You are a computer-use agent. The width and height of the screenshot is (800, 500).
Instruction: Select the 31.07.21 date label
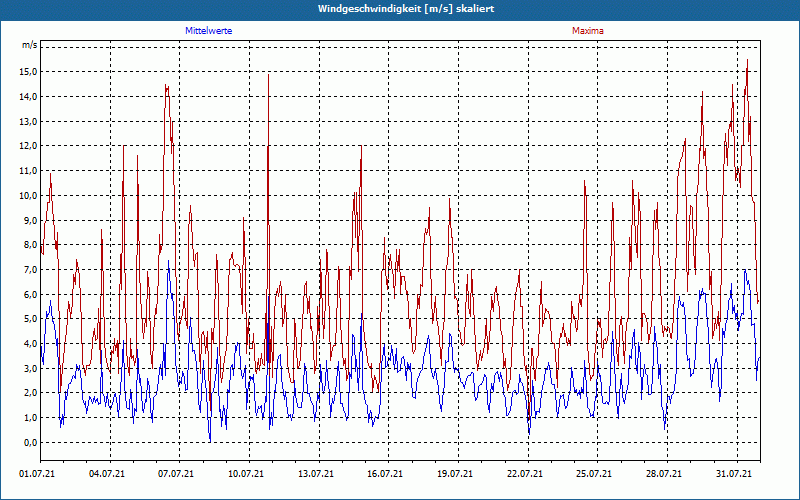[x=734, y=474]
